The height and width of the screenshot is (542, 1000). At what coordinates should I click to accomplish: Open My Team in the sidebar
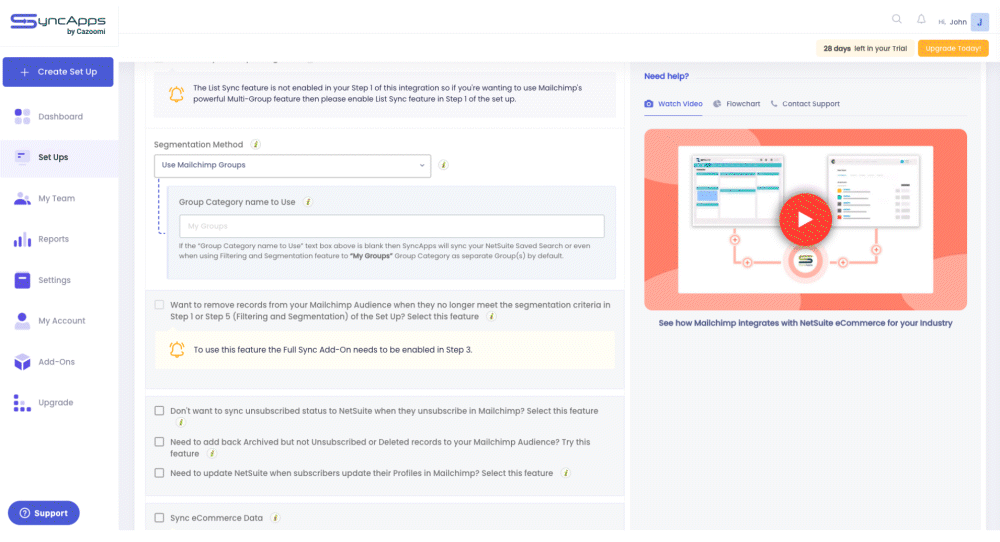(x=59, y=198)
